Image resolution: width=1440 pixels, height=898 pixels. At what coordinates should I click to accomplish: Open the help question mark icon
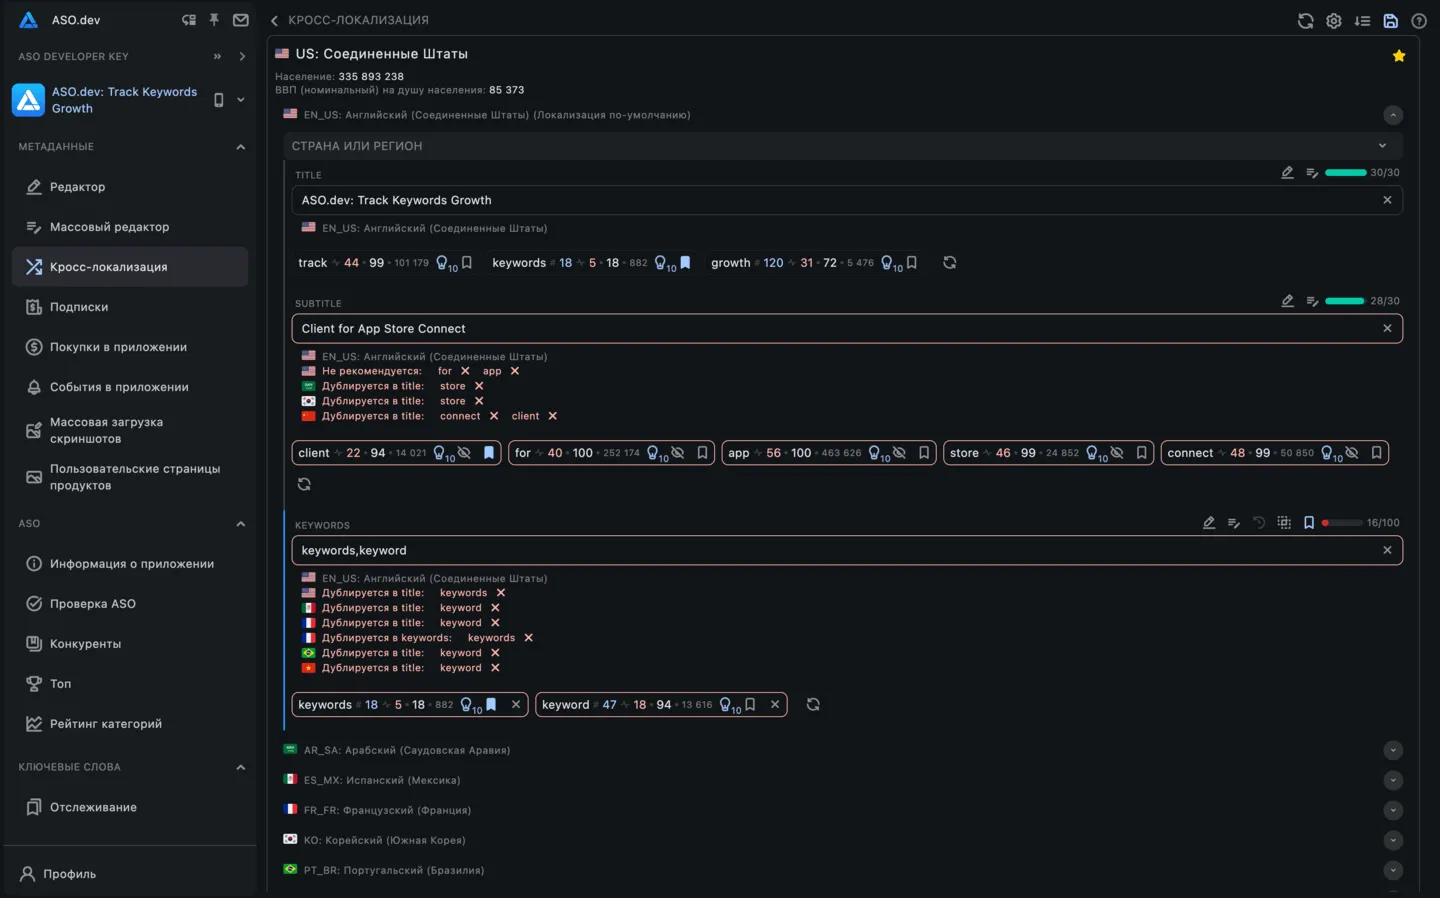(x=1418, y=20)
